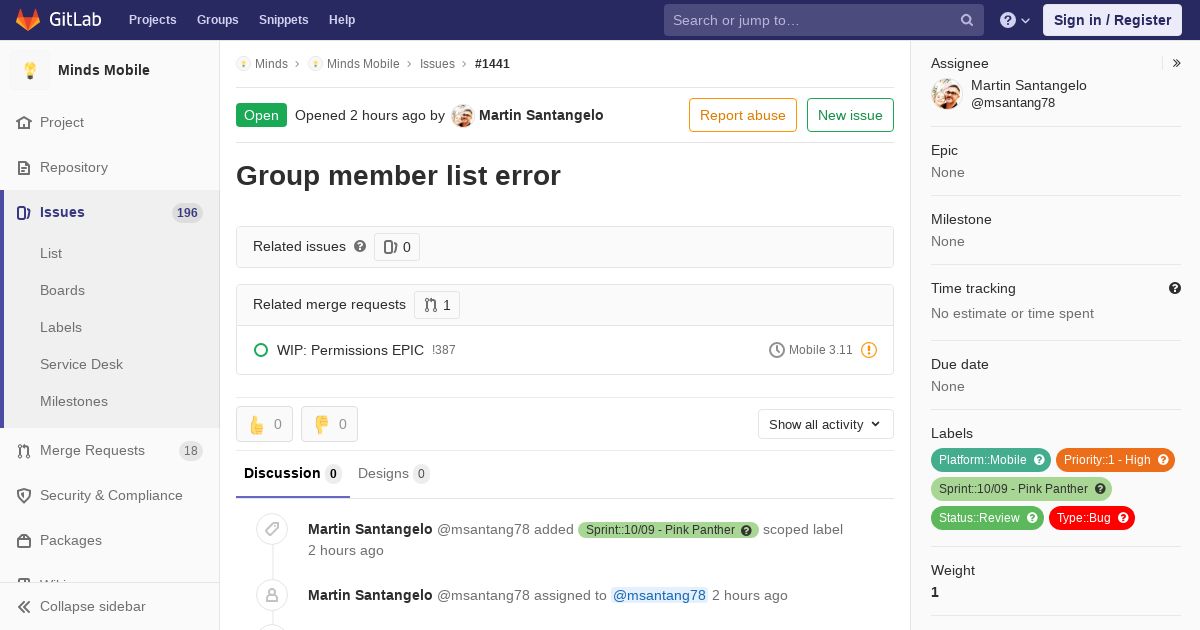This screenshot has height=630, width=1200.
Task: Click Sprint::10/09 - Pink Panther label in activity
Action: 668,530
